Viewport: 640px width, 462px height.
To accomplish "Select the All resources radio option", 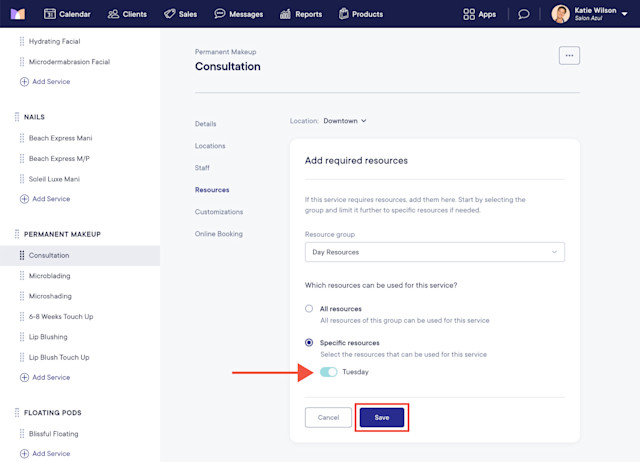I will point(309,309).
